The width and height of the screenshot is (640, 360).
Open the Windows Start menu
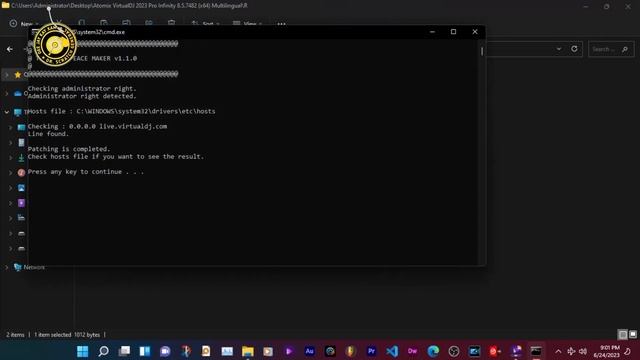coord(82,351)
